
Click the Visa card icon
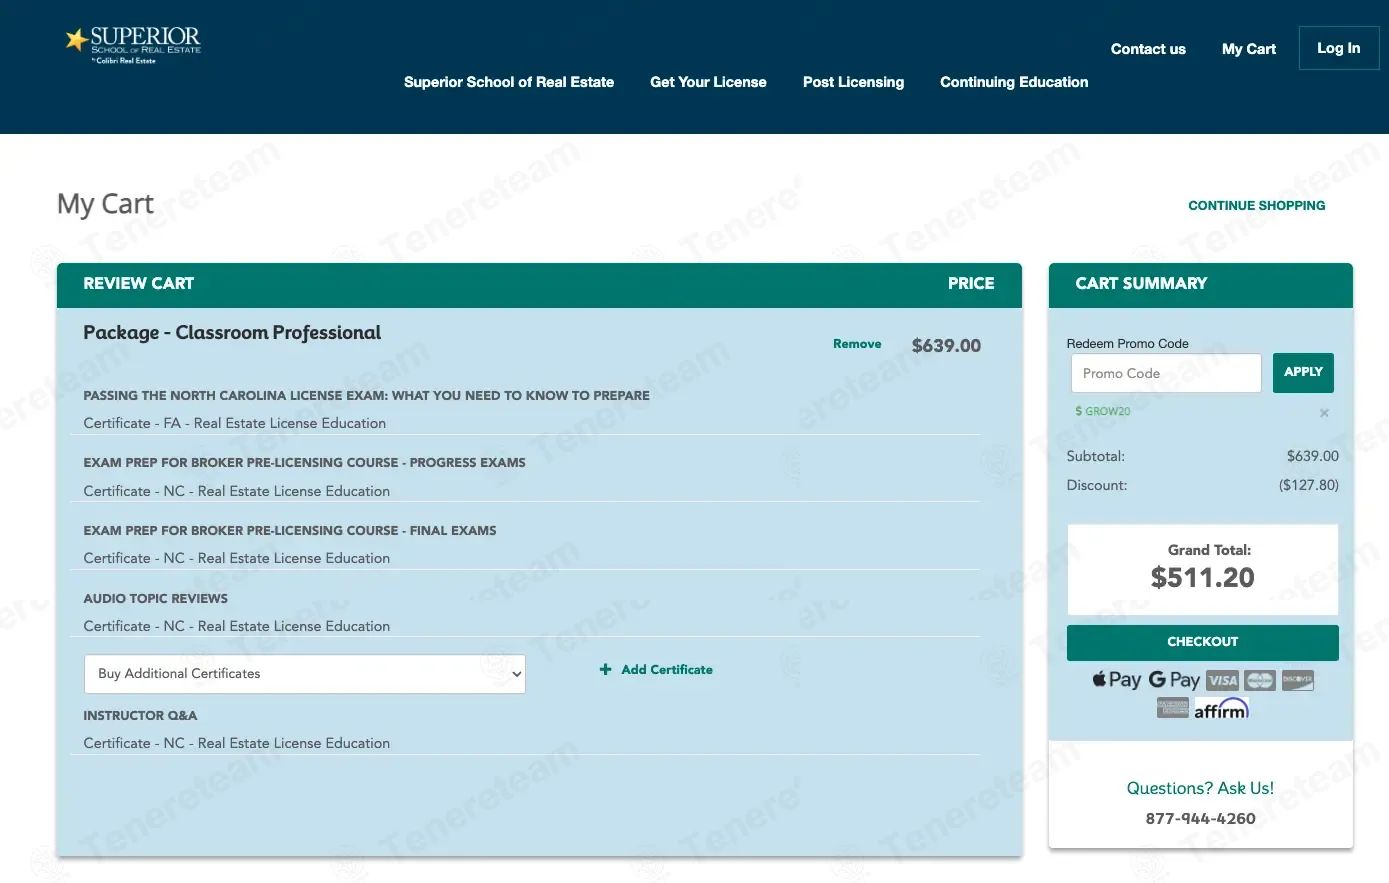point(1222,681)
